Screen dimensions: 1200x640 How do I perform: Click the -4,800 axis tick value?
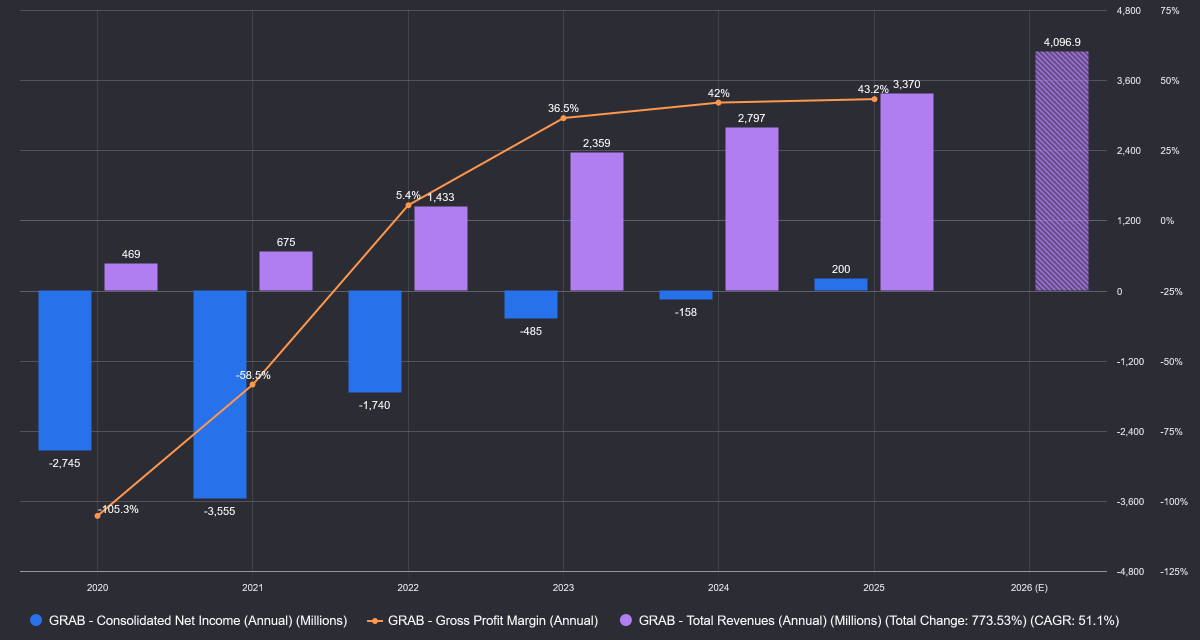[1130, 571]
